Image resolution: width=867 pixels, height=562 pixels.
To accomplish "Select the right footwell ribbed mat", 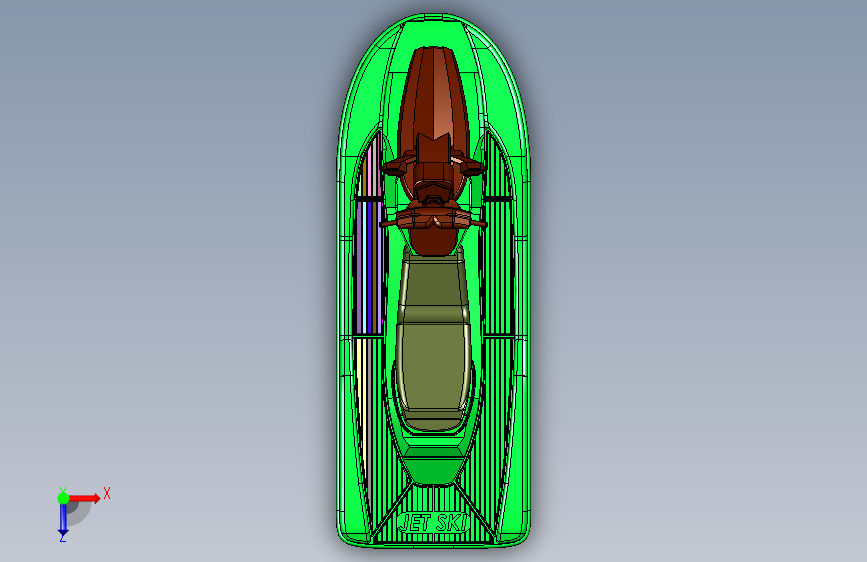I will click(499, 267).
